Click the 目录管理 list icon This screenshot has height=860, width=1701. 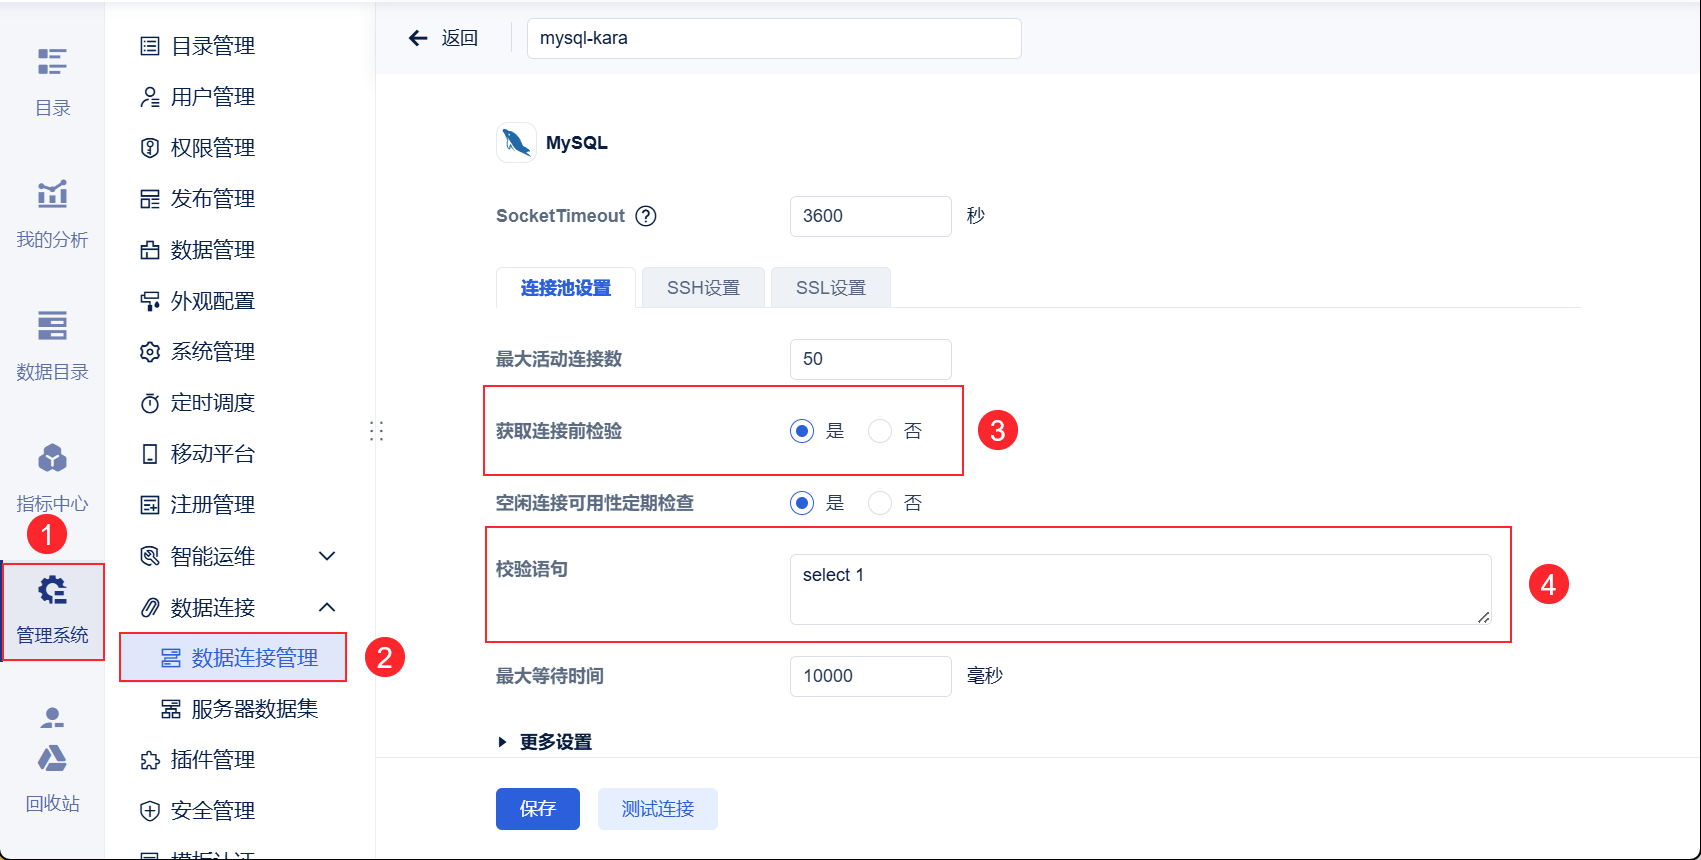click(150, 46)
